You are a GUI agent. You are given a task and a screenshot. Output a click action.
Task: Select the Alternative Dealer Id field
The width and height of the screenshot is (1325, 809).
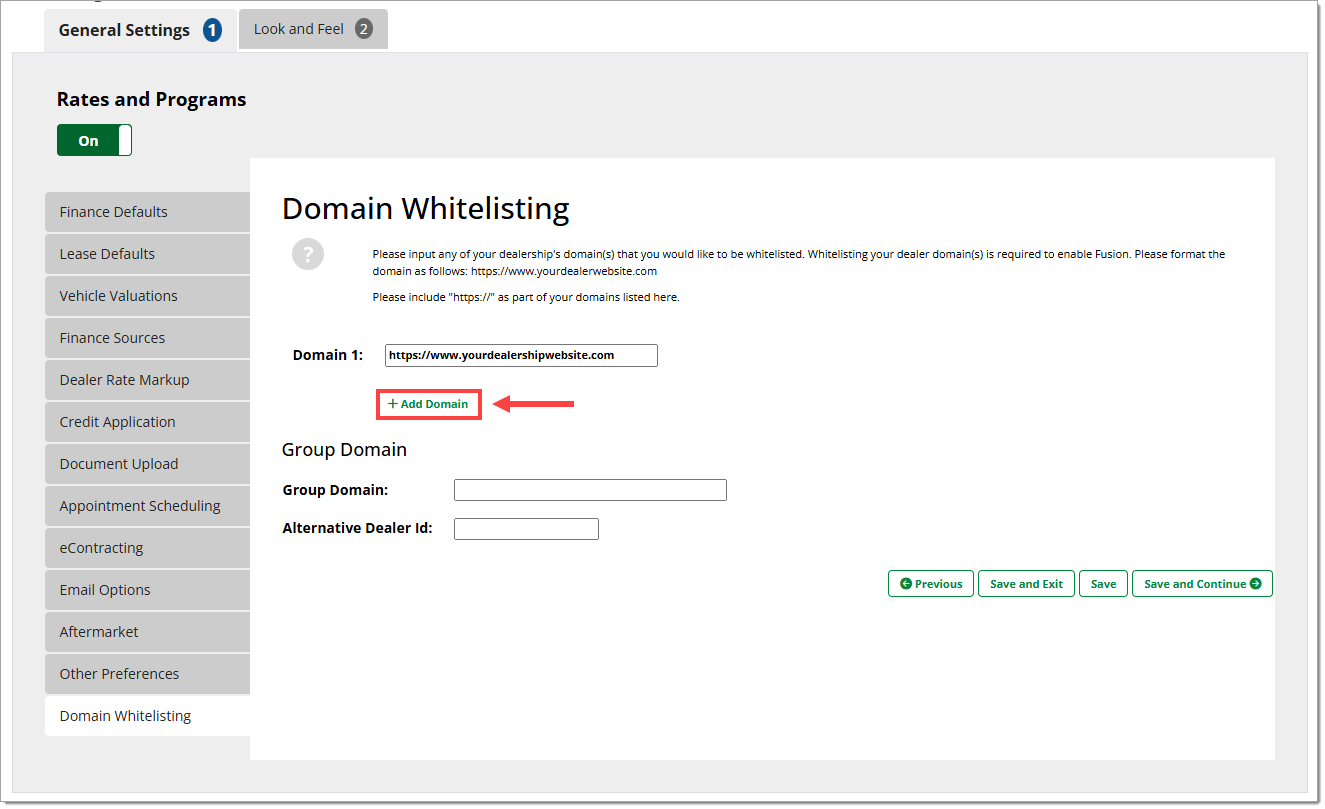coord(526,529)
